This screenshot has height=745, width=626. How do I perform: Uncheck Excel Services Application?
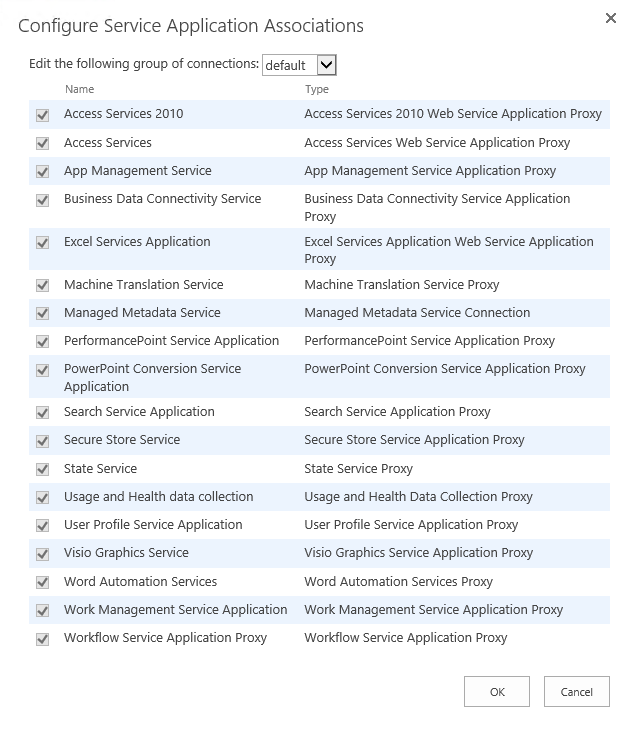pos(43,243)
